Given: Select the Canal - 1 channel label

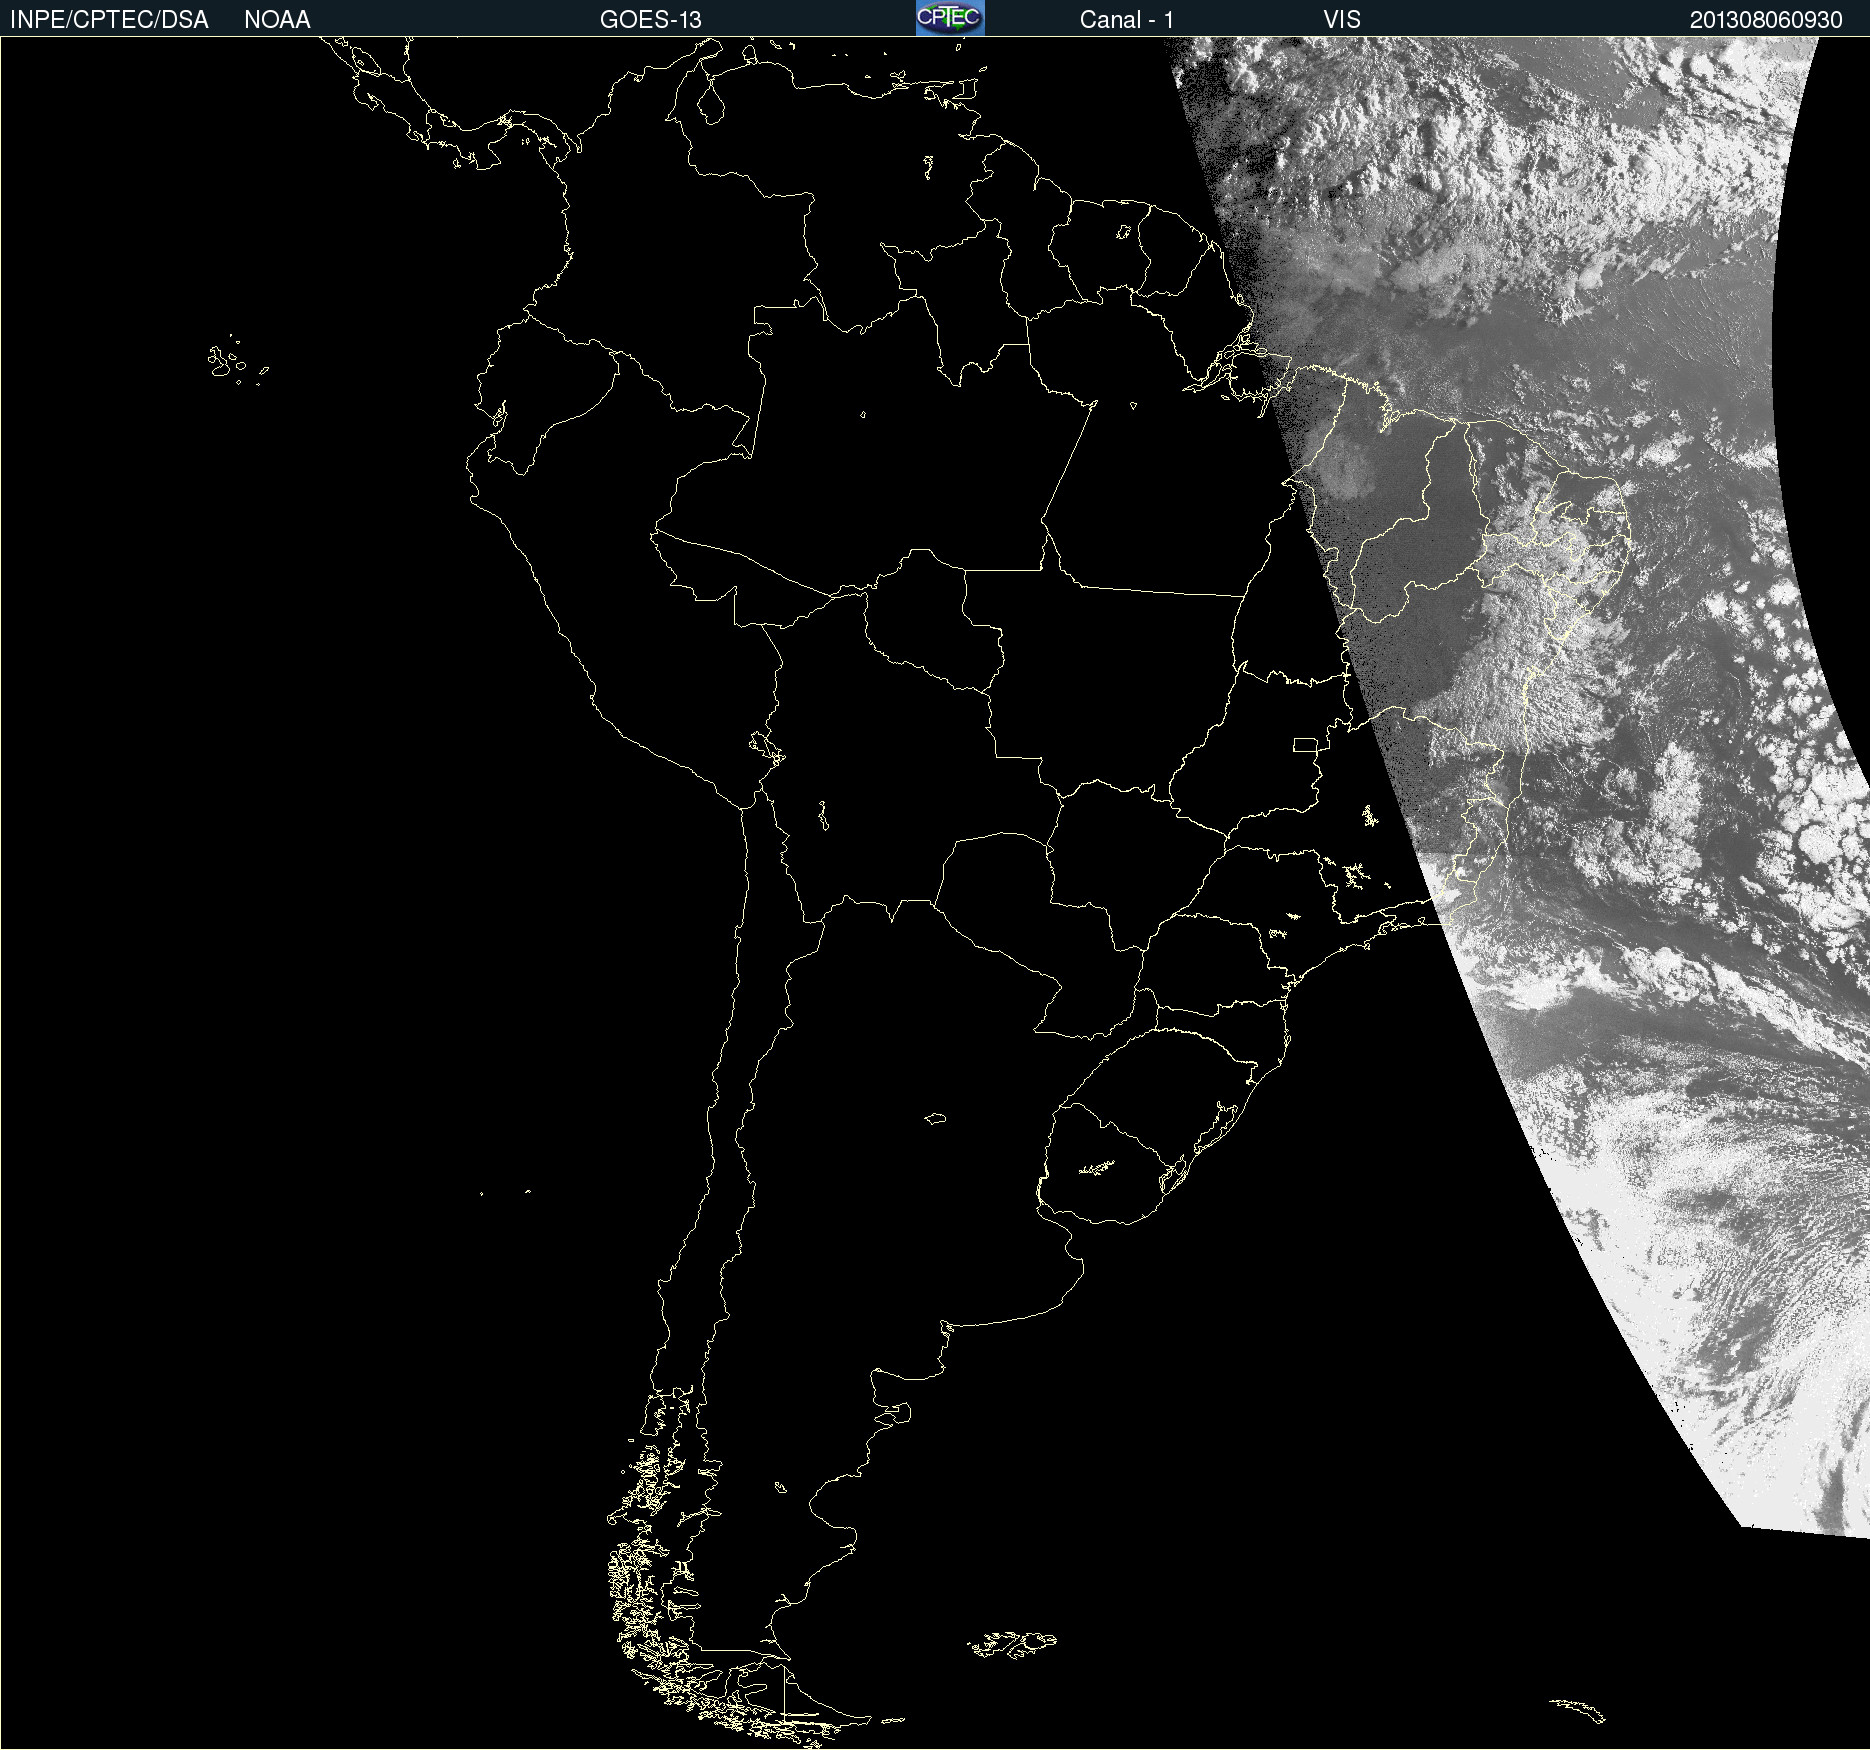Looking at the screenshot, I should (x=1126, y=20).
